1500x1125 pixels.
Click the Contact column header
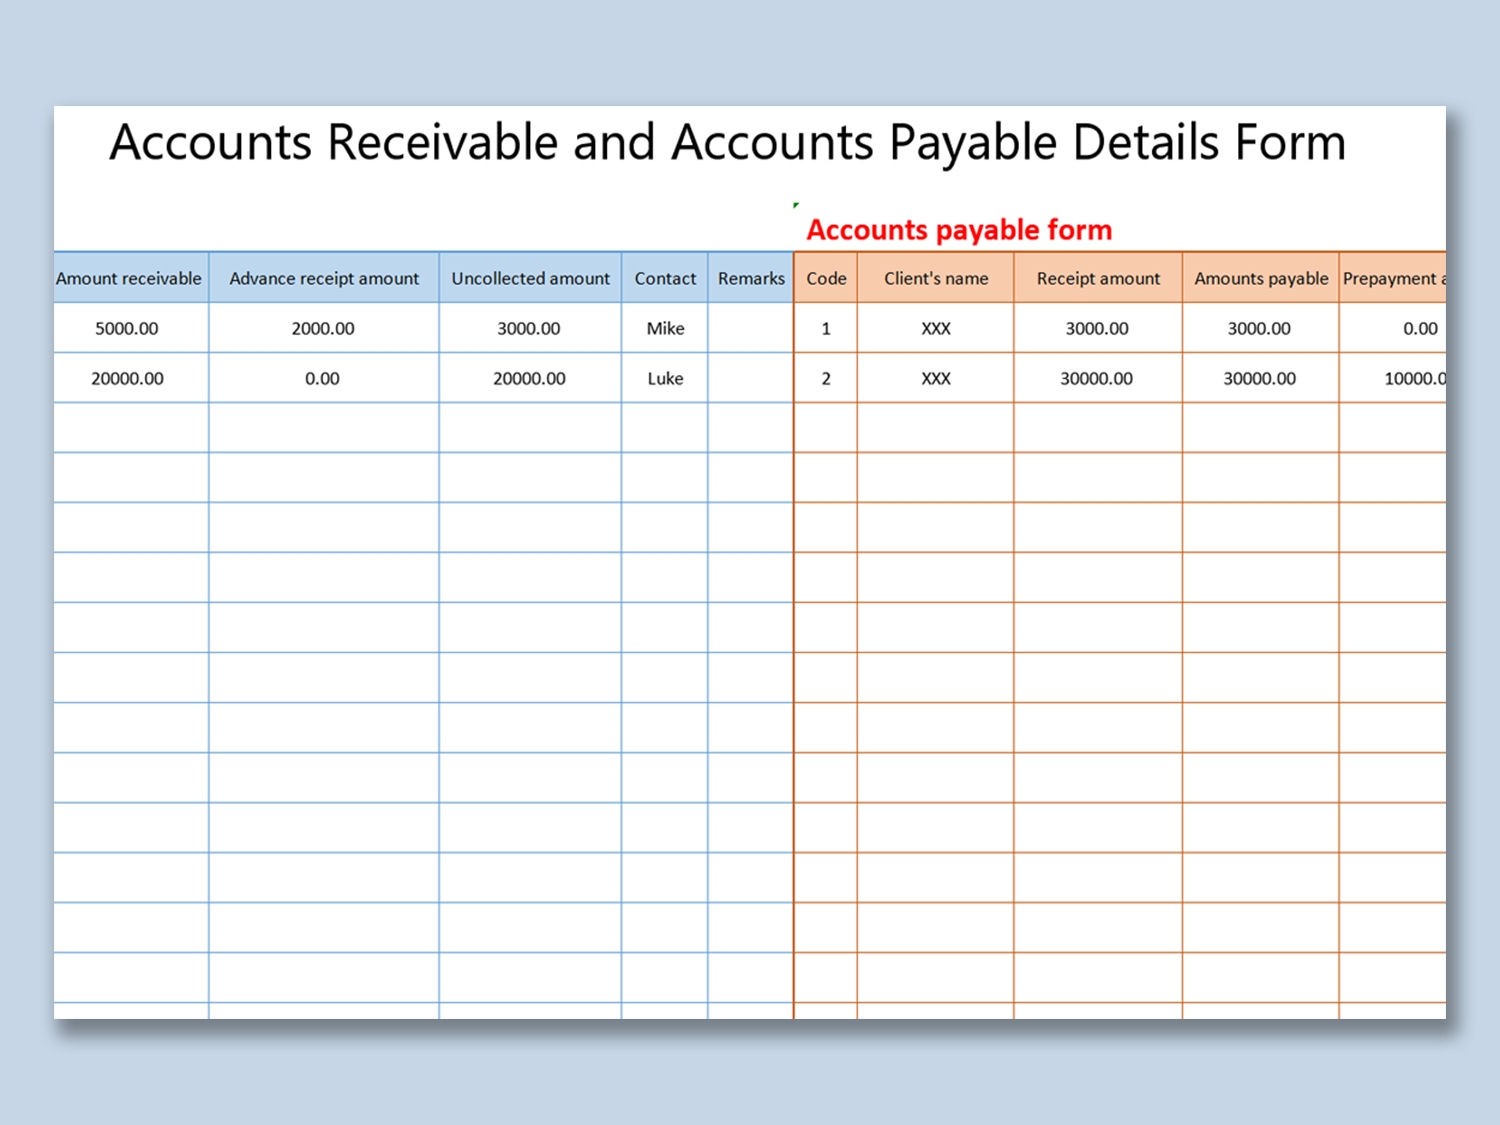[x=665, y=278]
